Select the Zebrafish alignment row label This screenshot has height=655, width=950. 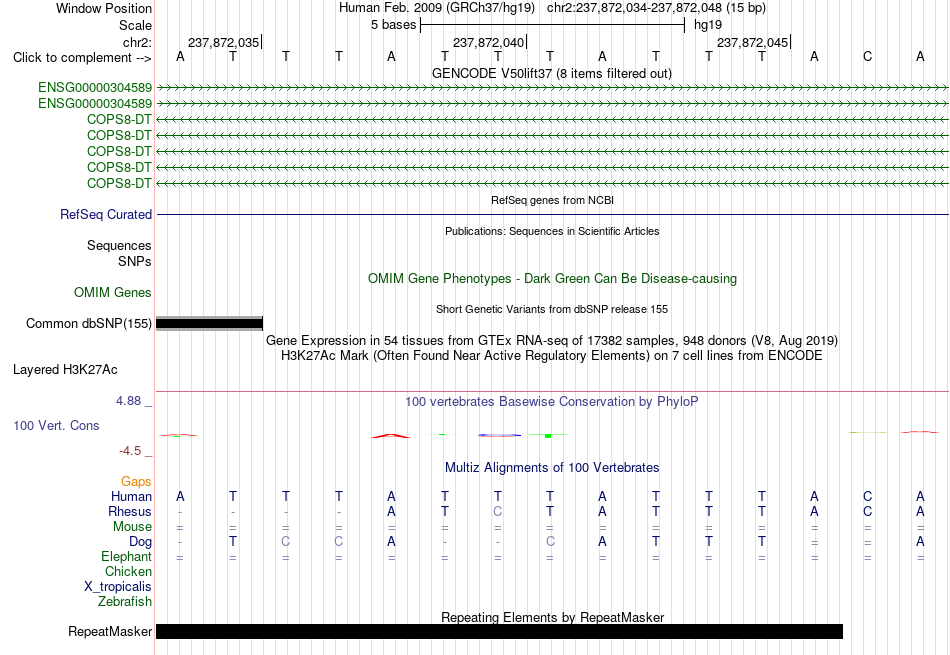coord(125,602)
